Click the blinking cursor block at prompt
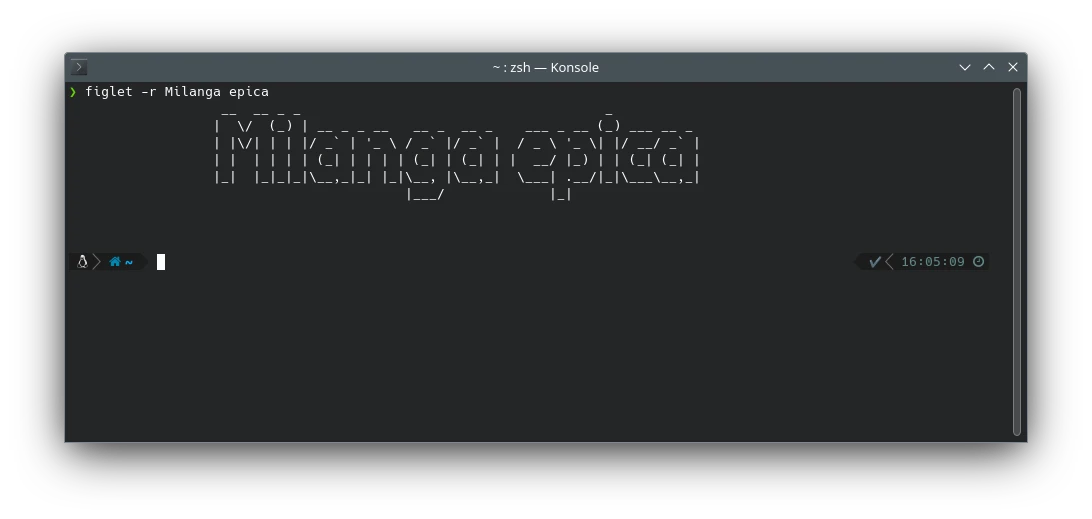 coord(161,262)
